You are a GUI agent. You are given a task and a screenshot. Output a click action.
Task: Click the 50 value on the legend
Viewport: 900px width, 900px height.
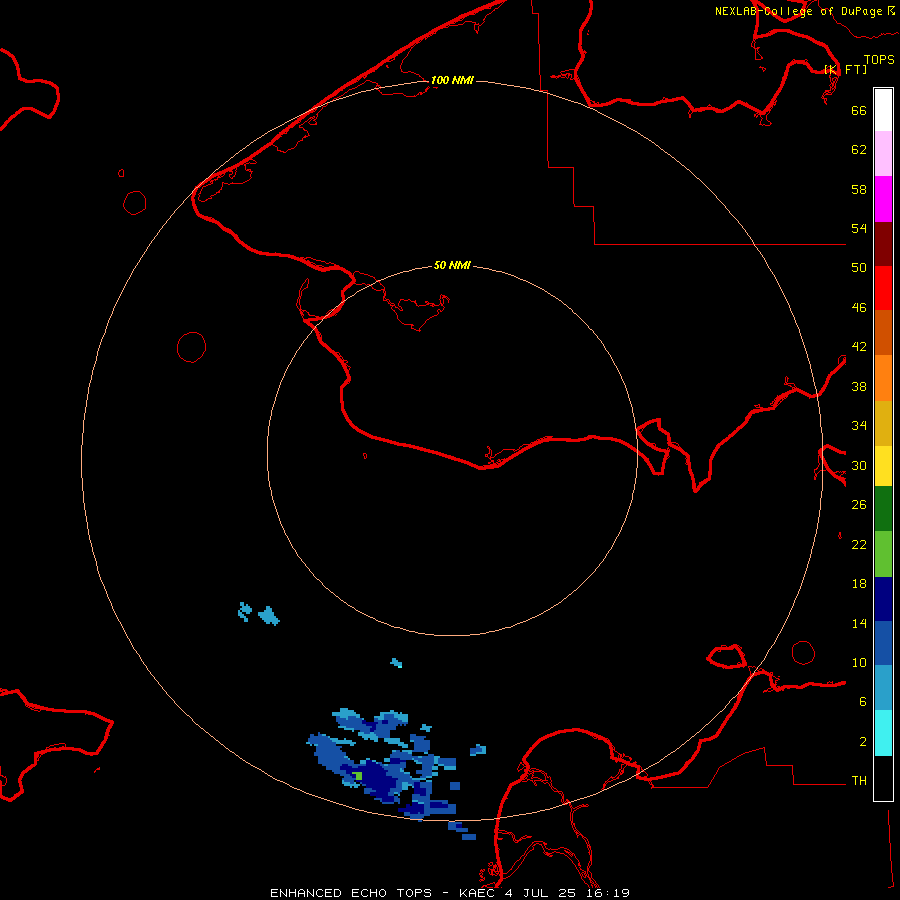coord(859,268)
